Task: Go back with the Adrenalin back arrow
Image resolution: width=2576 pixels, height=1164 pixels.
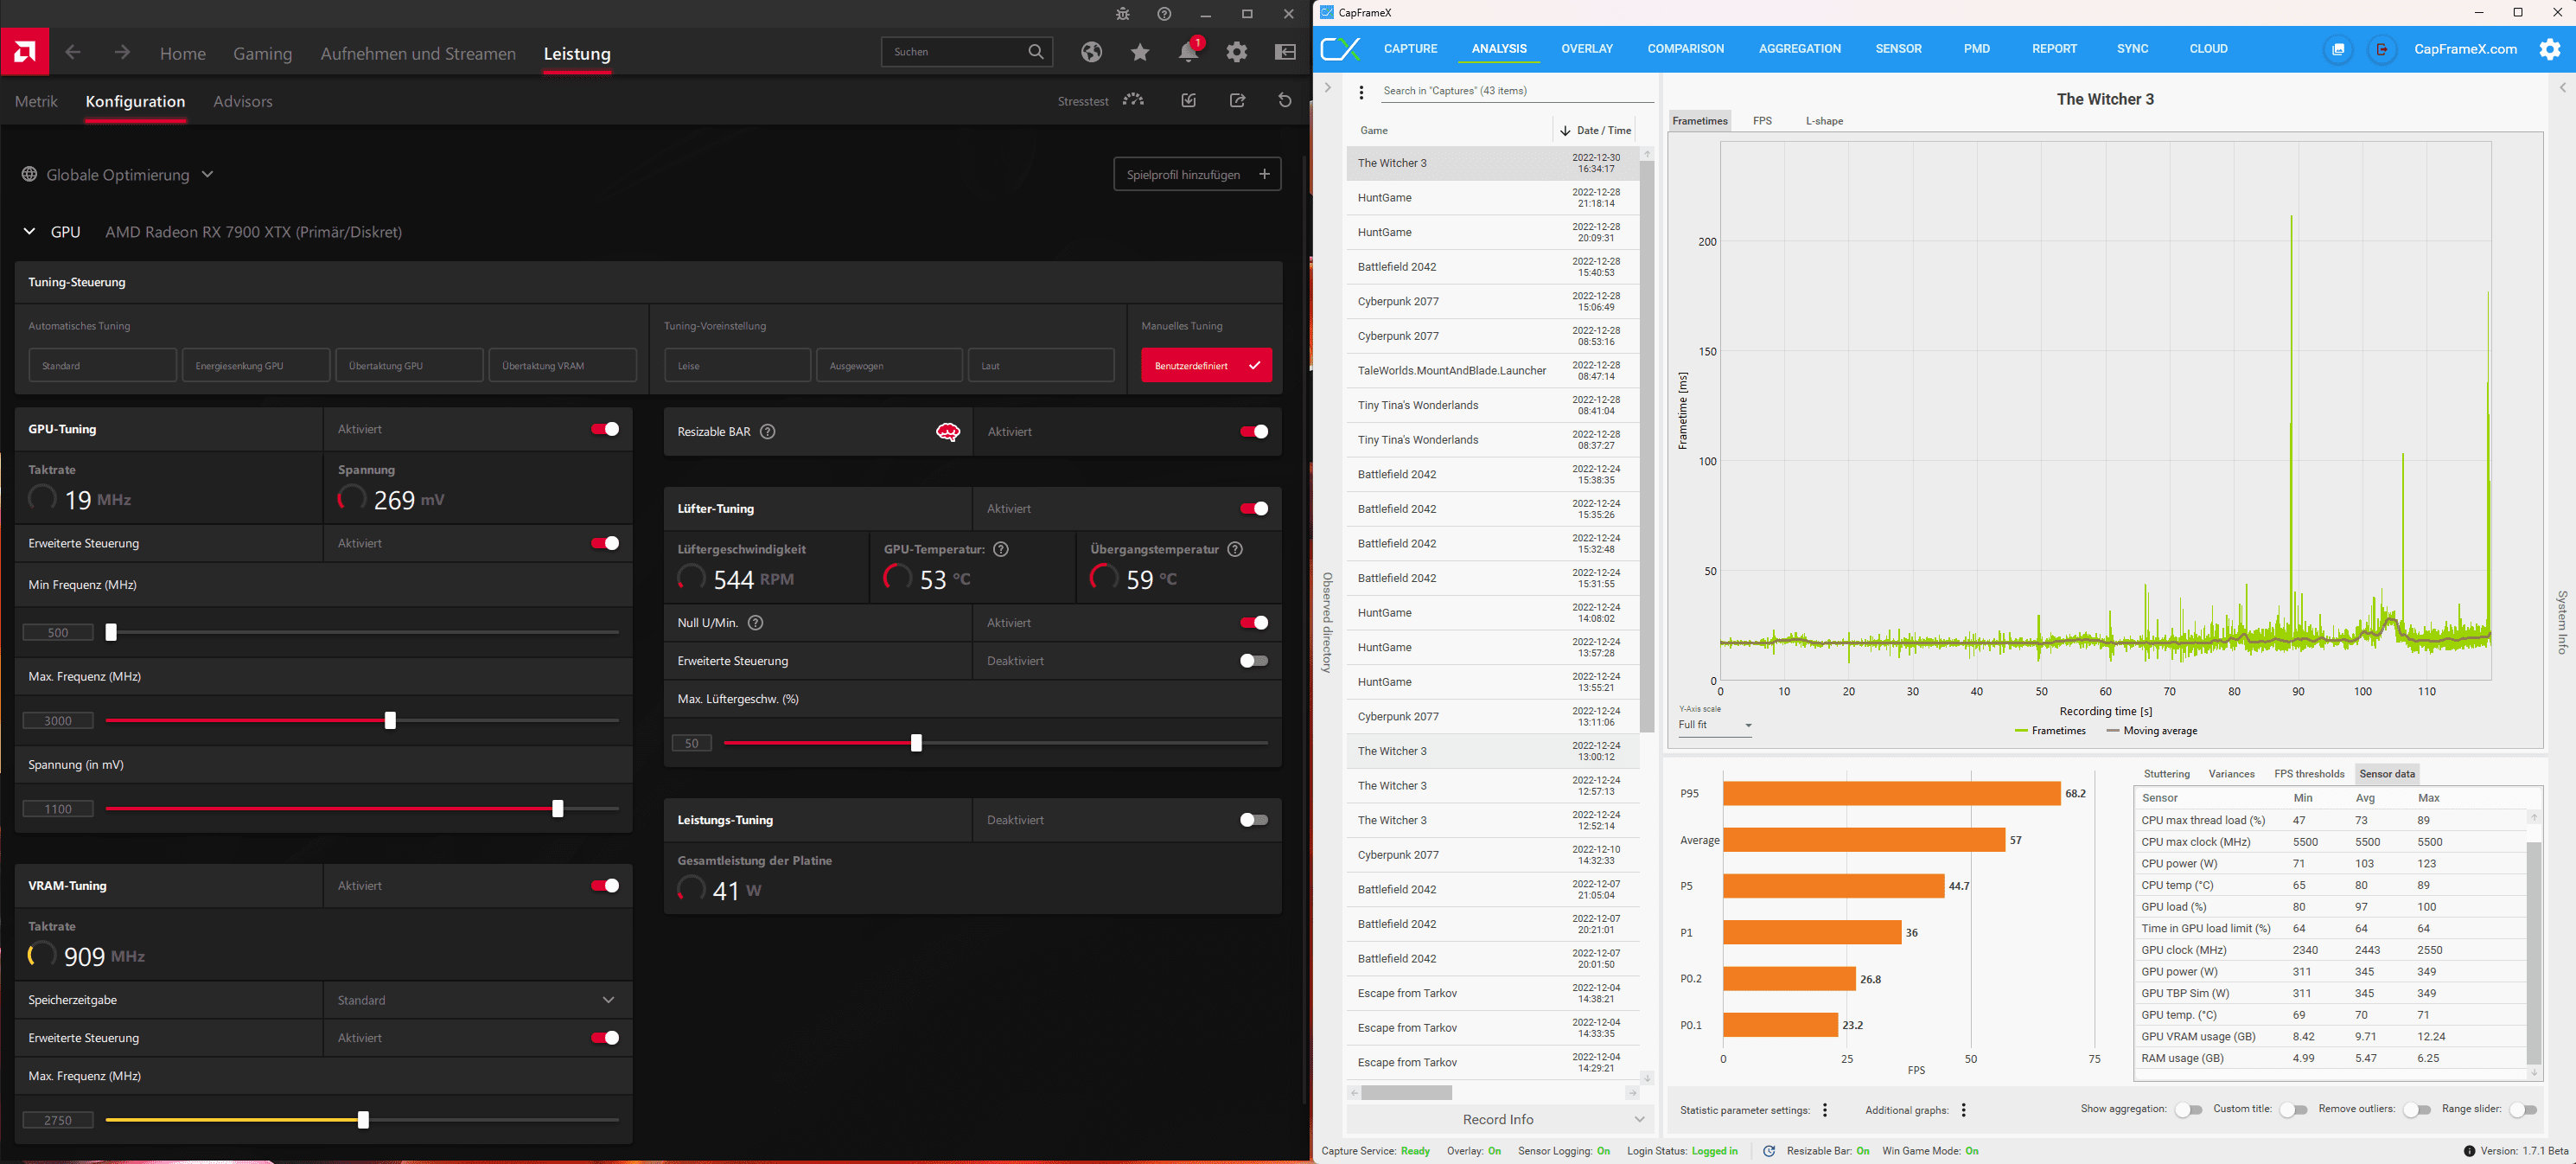Action: click(73, 52)
